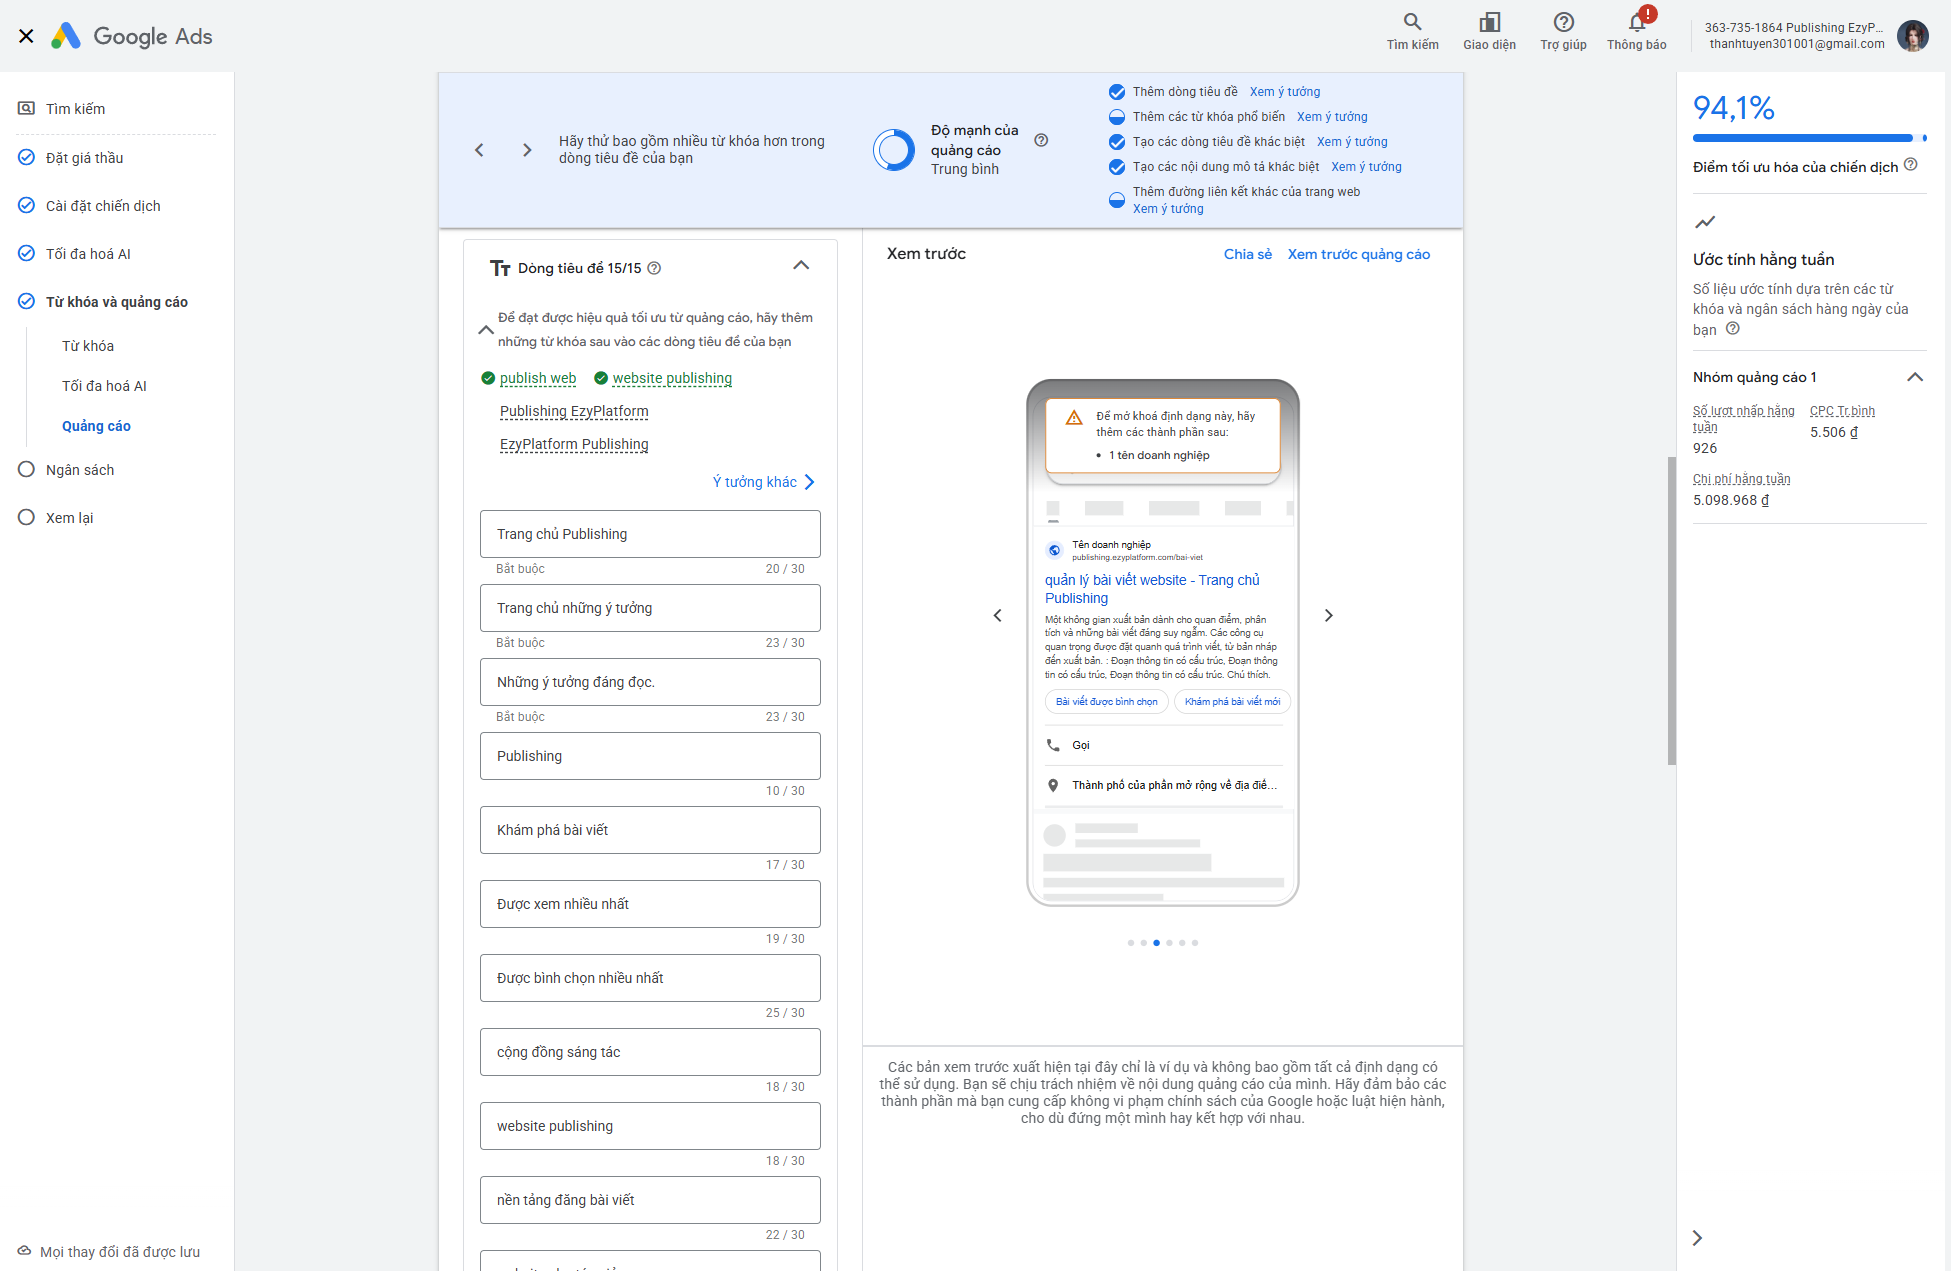Collapse the Dòng tiêu đề section
Viewport: 1951px width, 1271px height.
[x=801, y=265]
